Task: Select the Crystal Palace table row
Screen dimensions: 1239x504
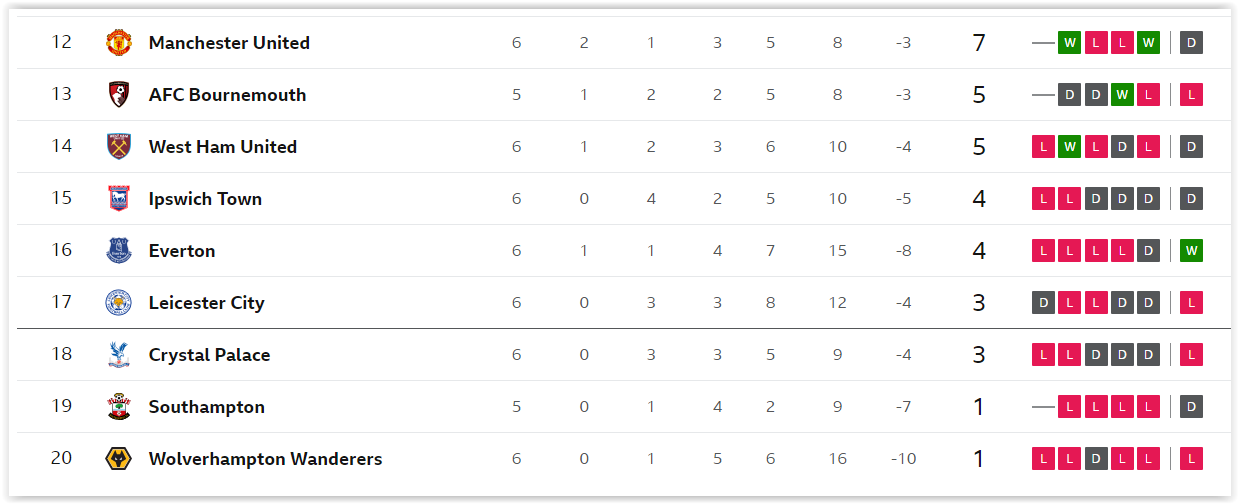Action: [x=624, y=355]
